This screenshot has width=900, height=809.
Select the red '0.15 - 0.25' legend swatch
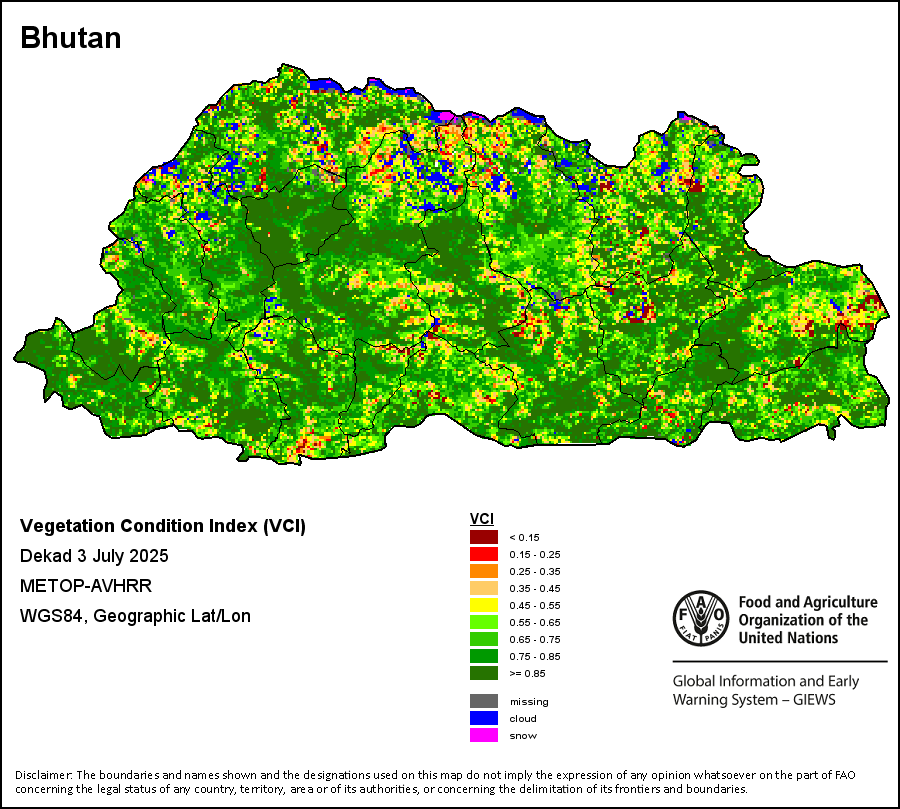pyautogui.click(x=484, y=555)
